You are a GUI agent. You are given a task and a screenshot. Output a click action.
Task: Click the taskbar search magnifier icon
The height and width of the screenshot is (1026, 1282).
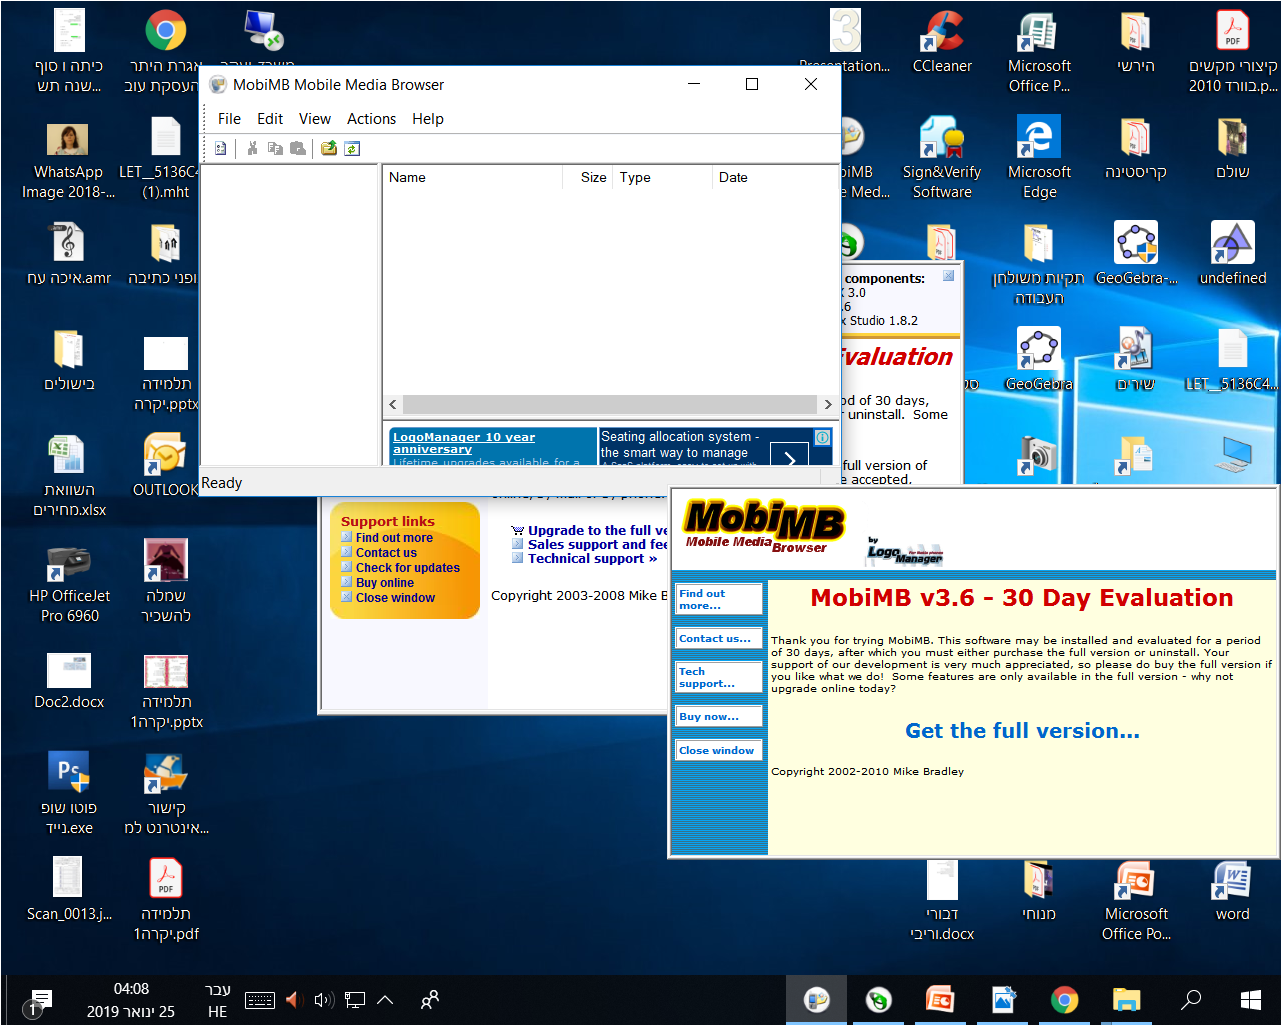1191,1000
